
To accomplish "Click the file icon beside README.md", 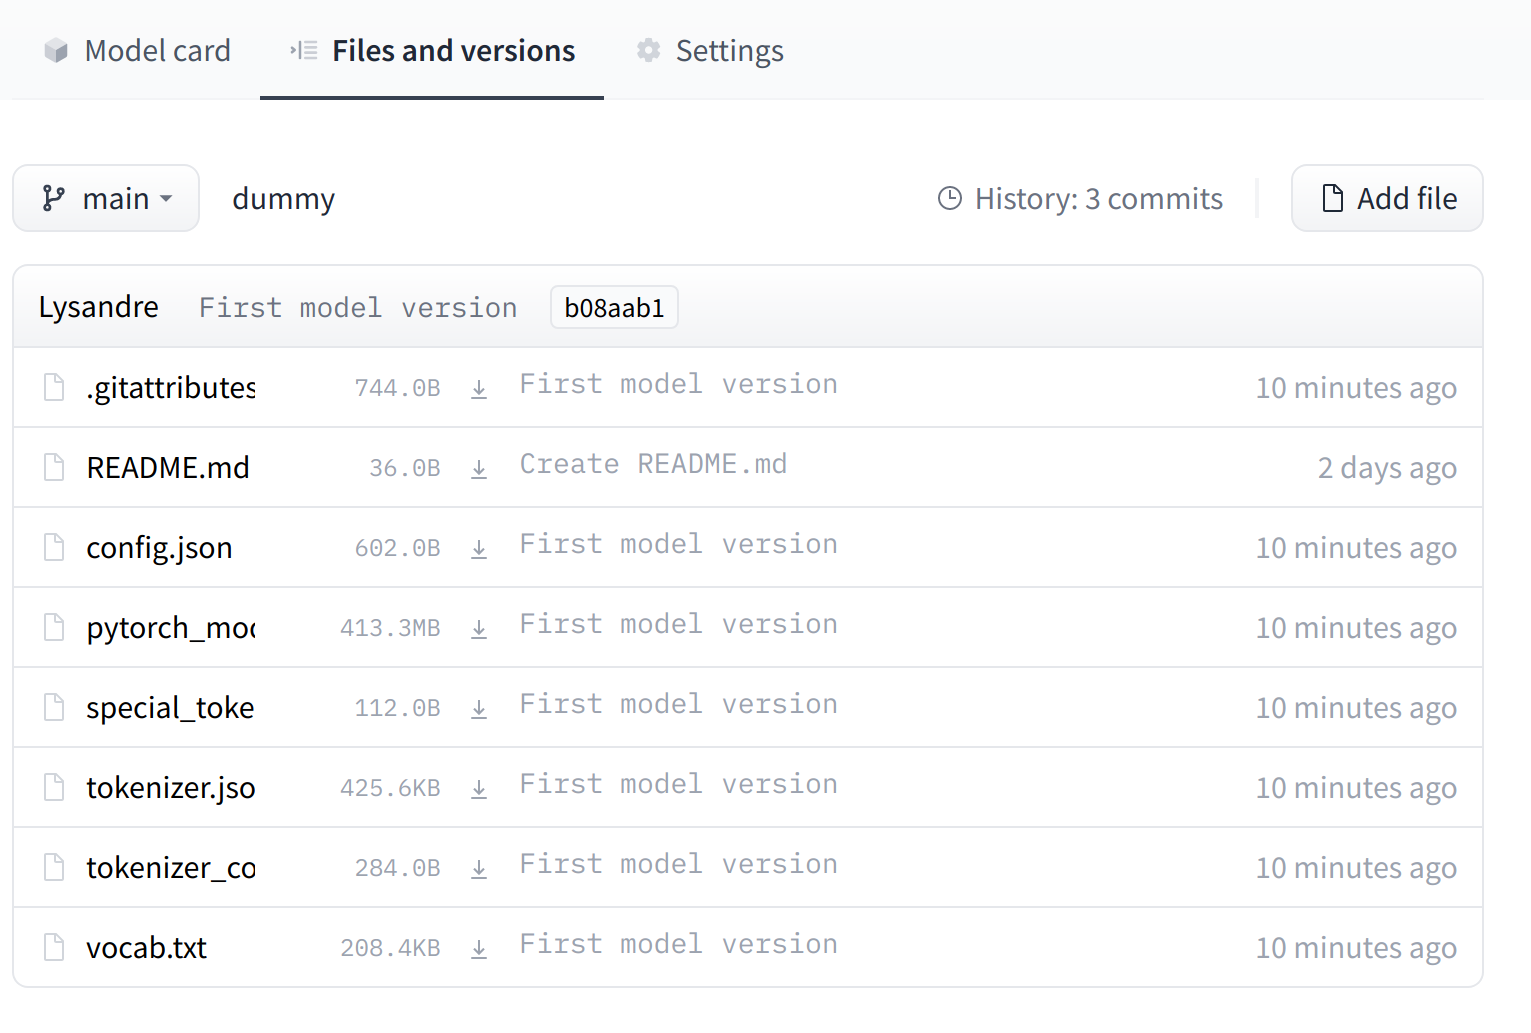I will (53, 467).
